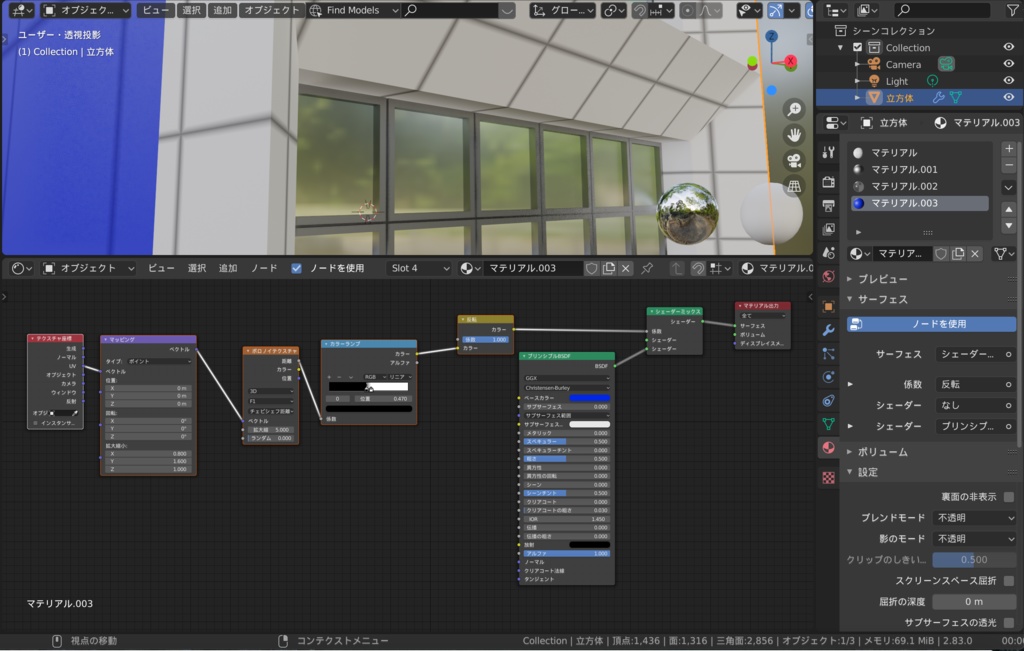Image resolution: width=1024 pixels, height=651 pixels.
Task: Open viewport ビュー menu
Action: [x=155, y=10]
